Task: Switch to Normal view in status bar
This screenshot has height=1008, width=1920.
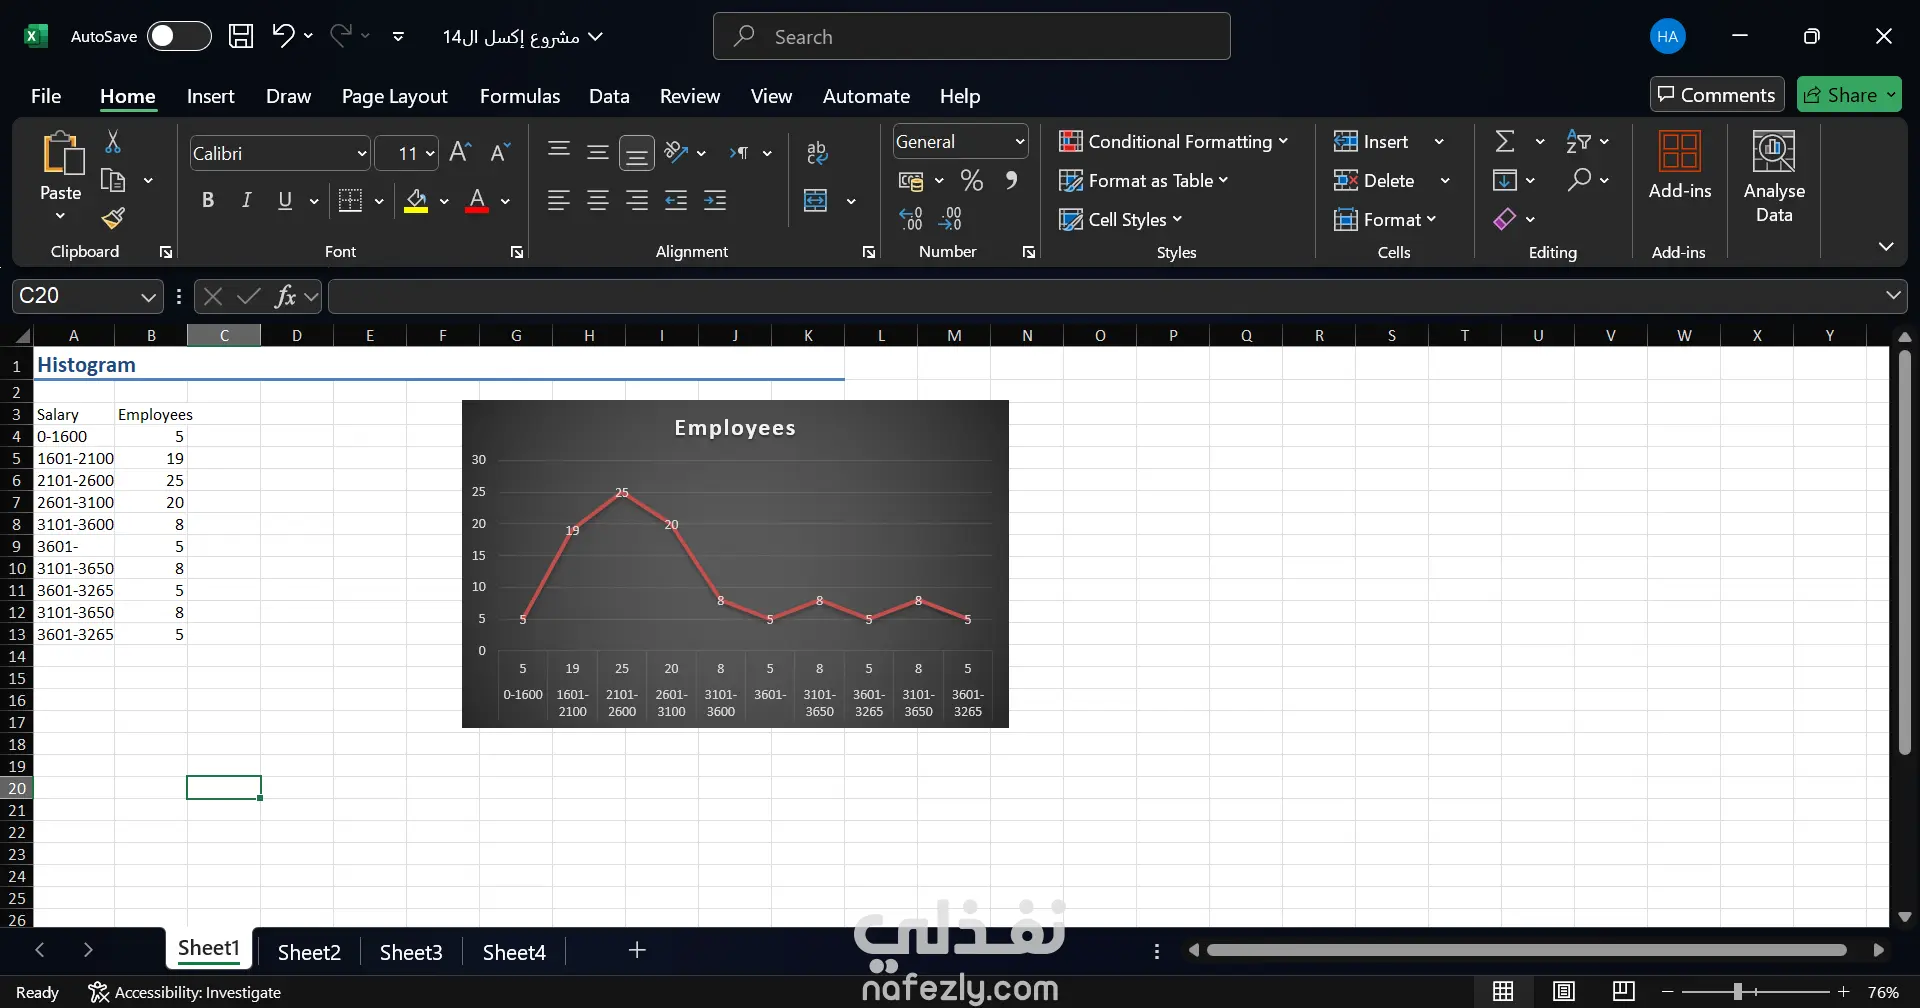Action: pyautogui.click(x=1503, y=992)
